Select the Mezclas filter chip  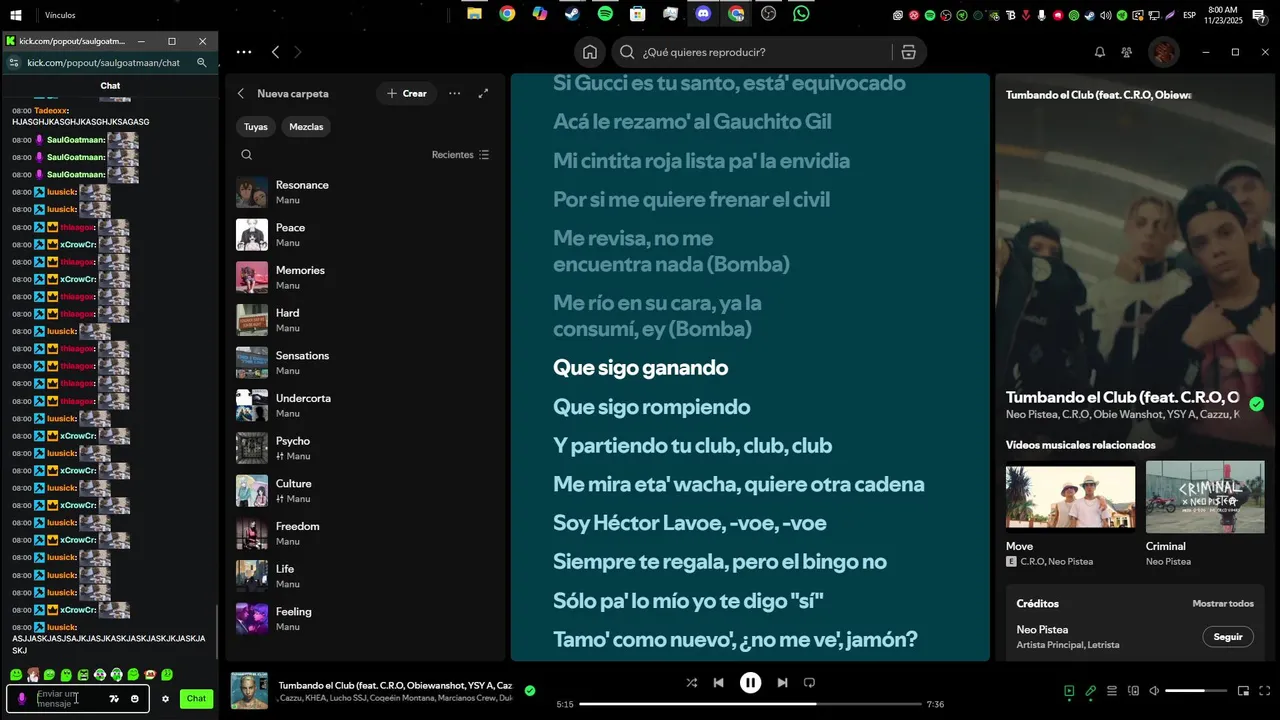(306, 127)
